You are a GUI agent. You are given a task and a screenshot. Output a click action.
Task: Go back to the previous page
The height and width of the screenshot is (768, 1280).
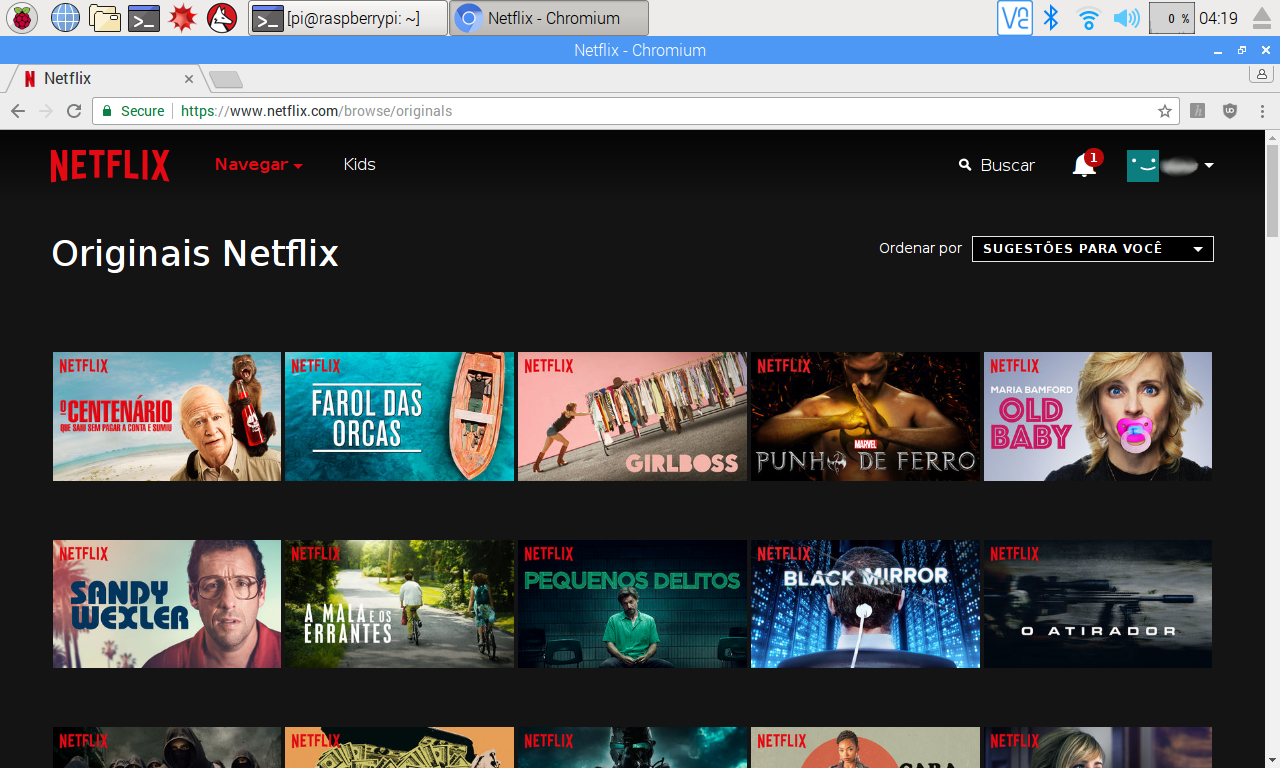[x=18, y=111]
